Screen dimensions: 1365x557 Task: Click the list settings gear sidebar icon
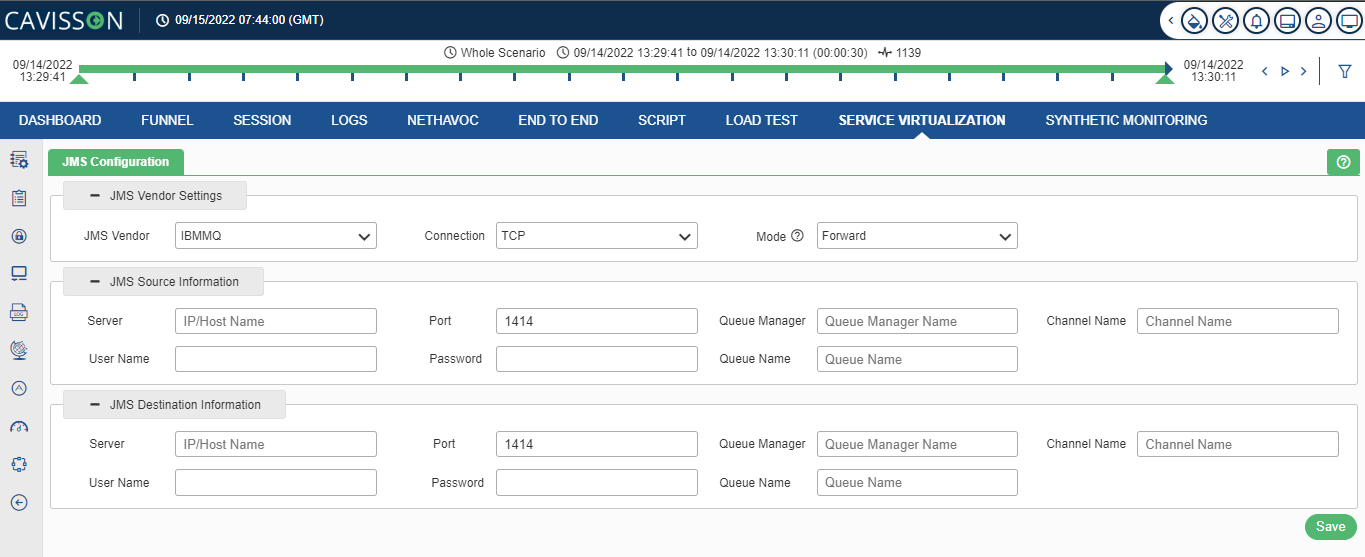pos(19,160)
